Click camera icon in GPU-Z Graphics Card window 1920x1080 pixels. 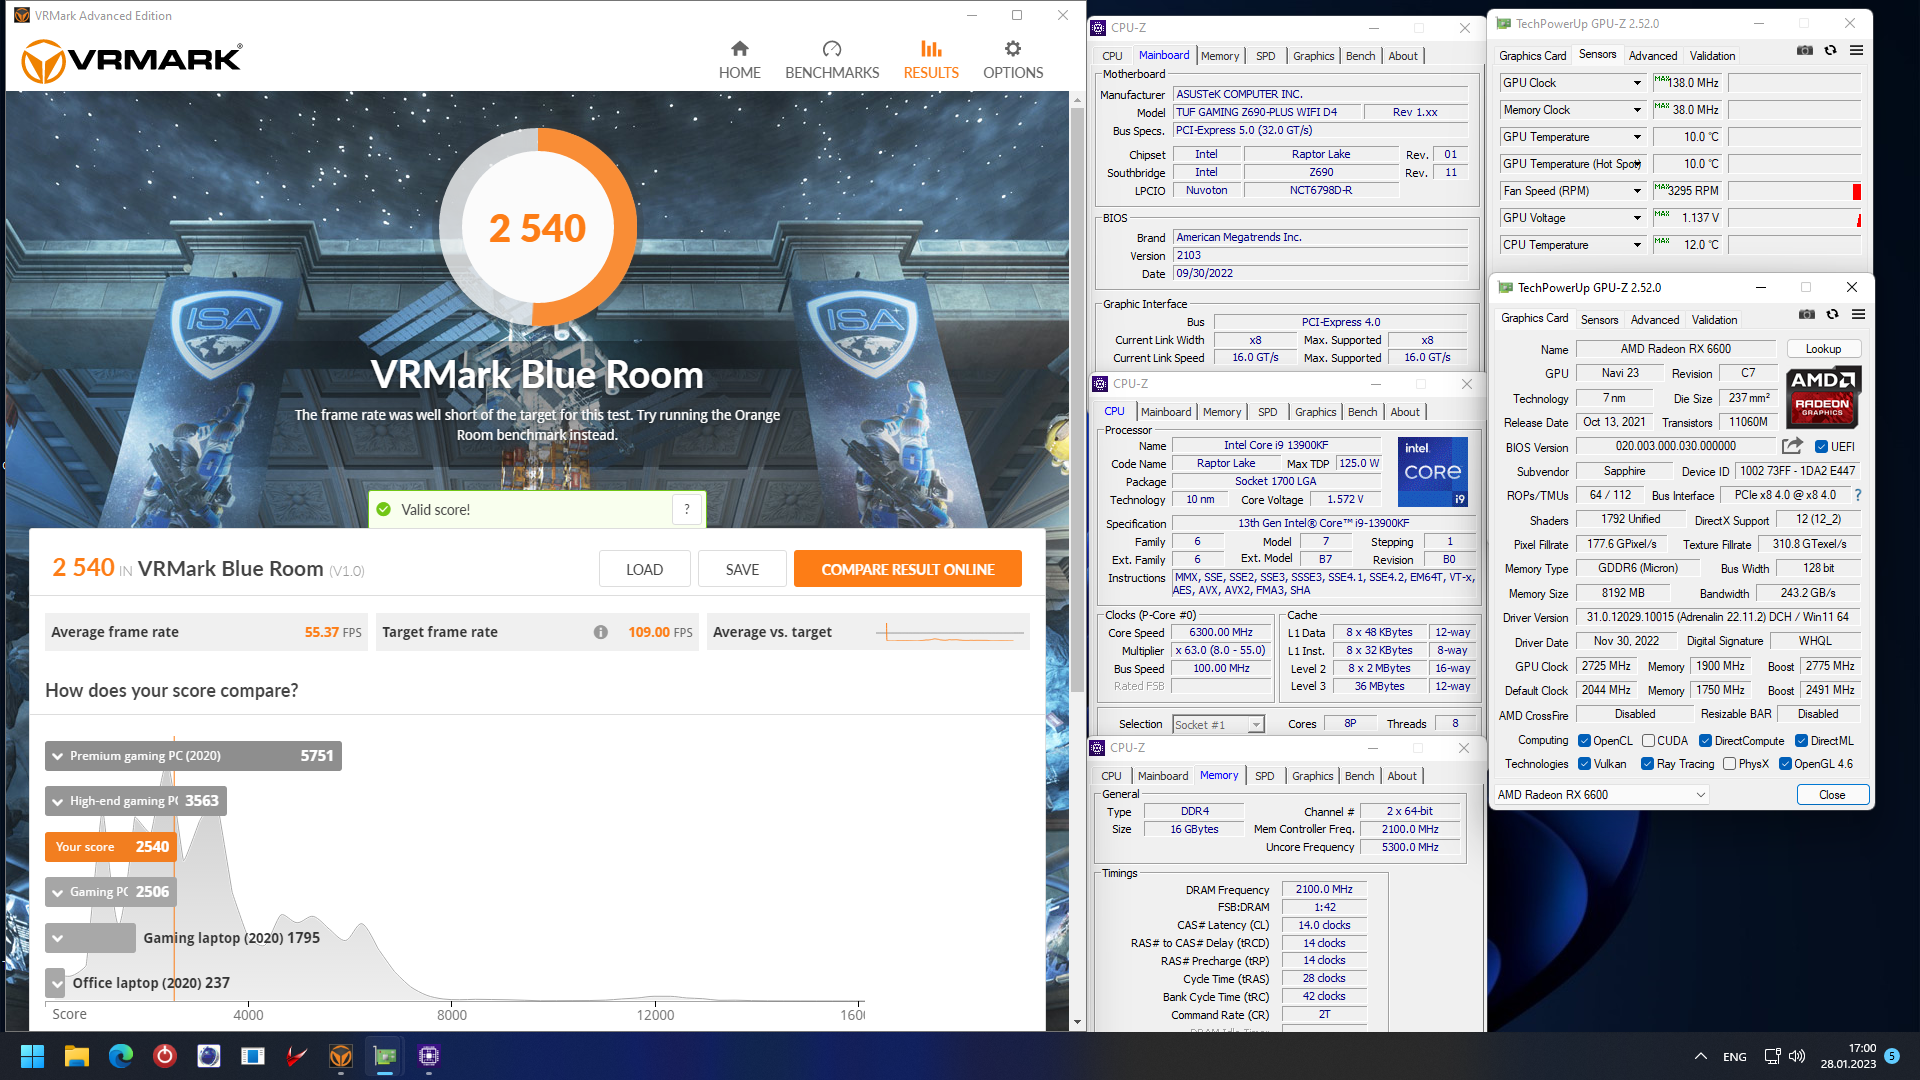(x=1807, y=314)
